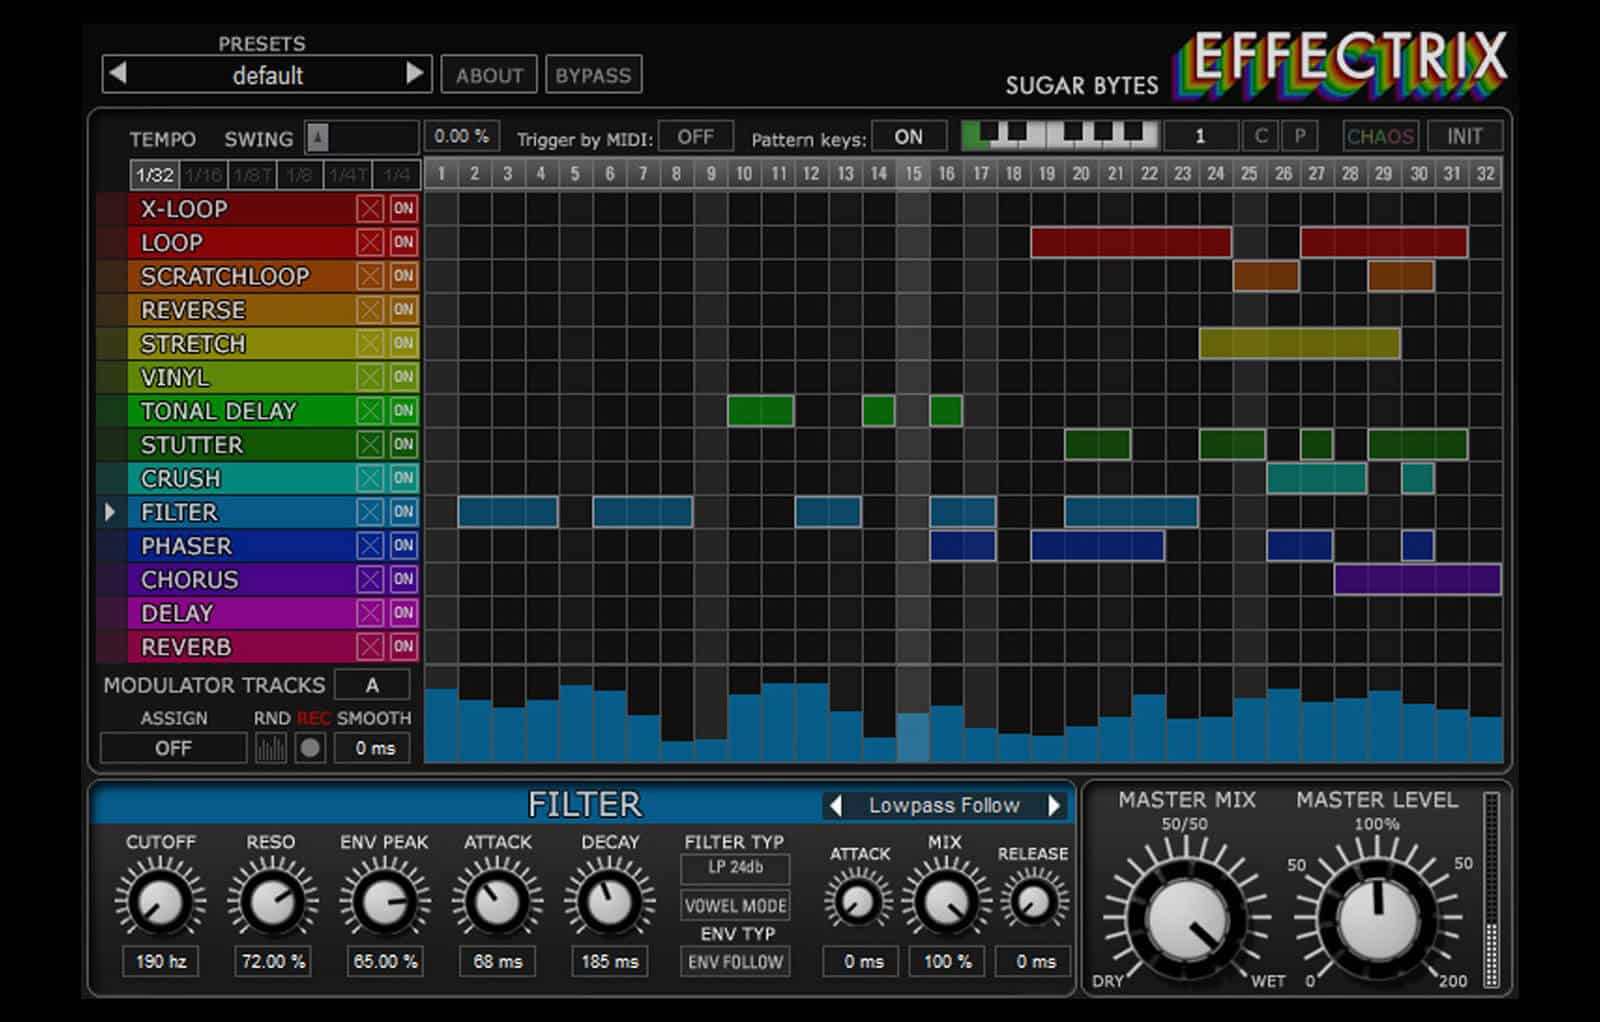Clear the CHORUS track with its X icon
1600x1022 pixels.
(370, 579)
